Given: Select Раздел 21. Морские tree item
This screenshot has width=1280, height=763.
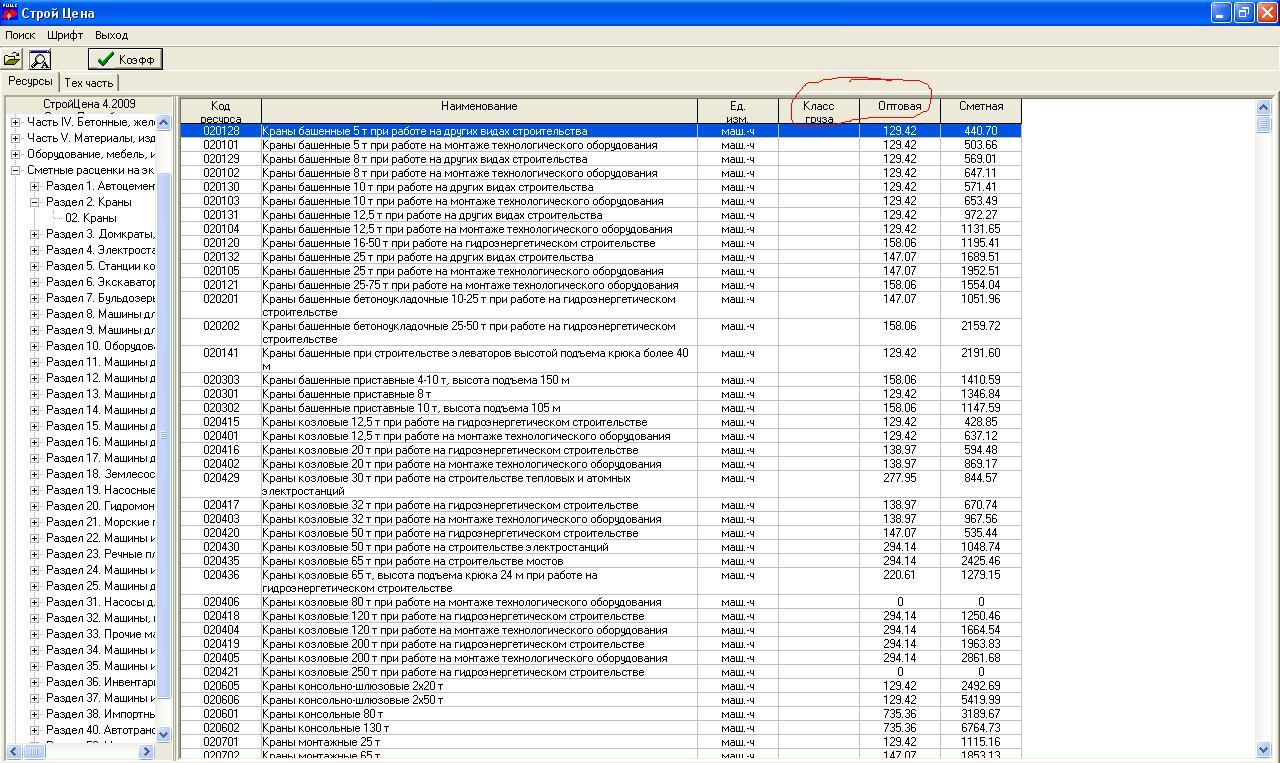Looking at the screenshot, I should pyautogui.click(x=100, y=522).
